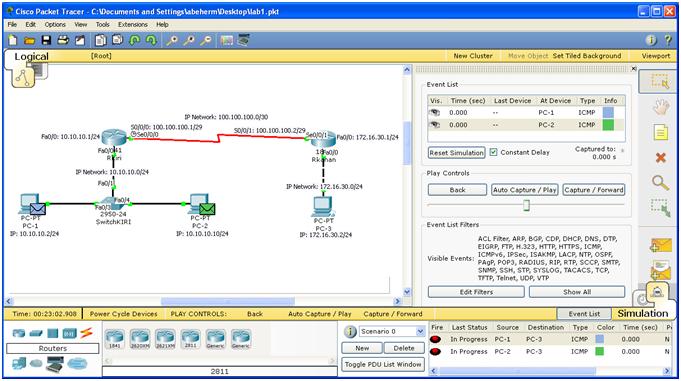The image size is (681, 381).
Task: Select the Connections lightning bolt category
Action: point(87,333)
